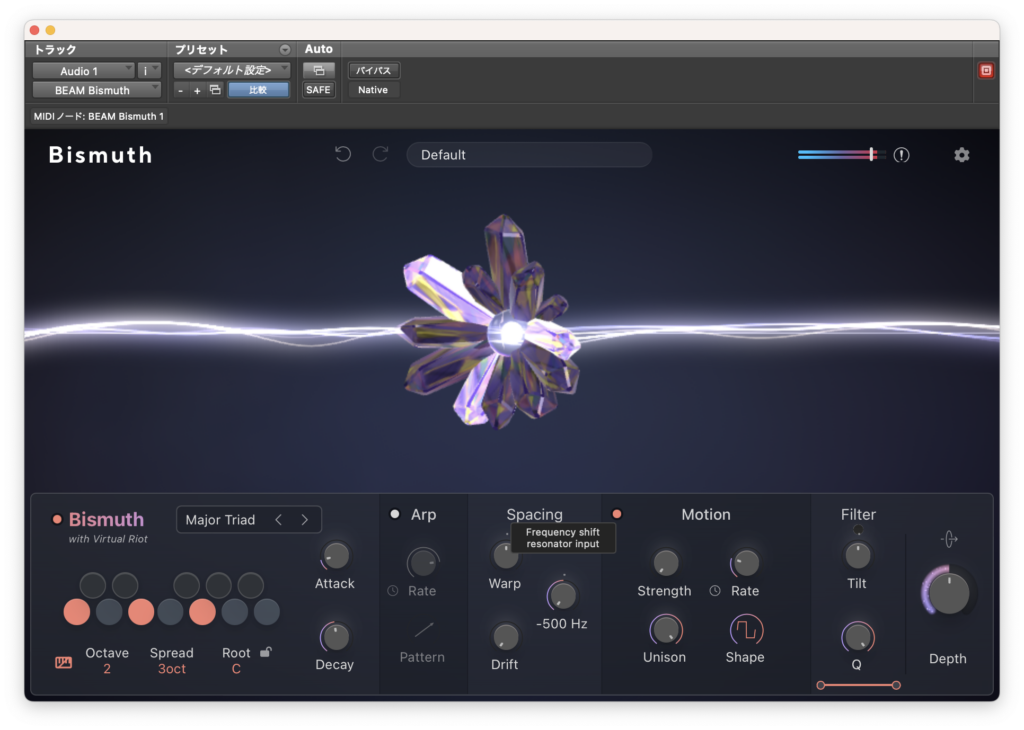Click the Filter range slider left handle
Viewport: 1024px width, 730px height.
tap(821, 685)
